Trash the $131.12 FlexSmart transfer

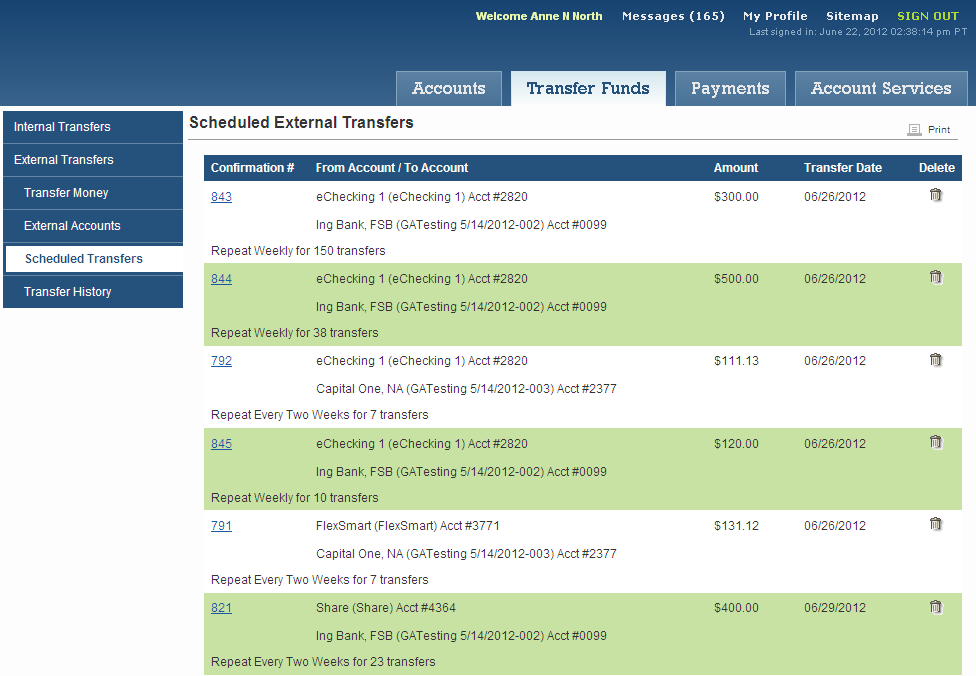935,524
